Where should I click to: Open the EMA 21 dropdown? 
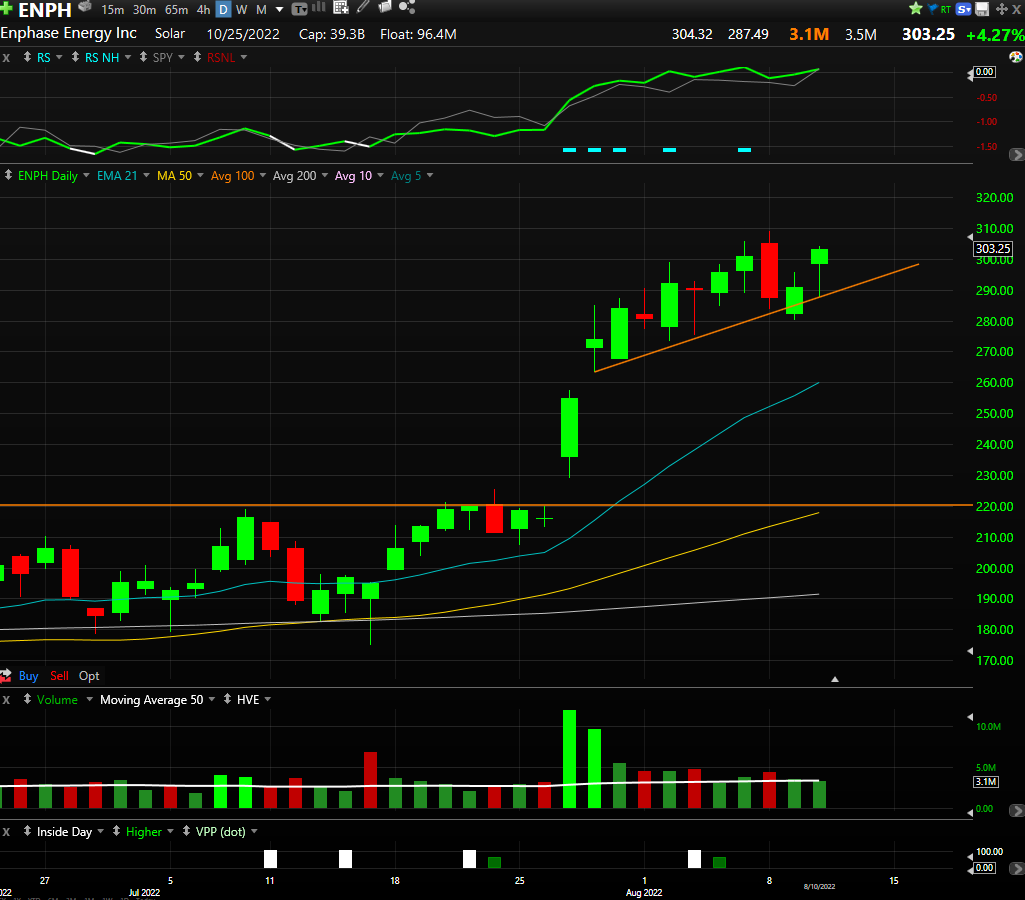146,175
